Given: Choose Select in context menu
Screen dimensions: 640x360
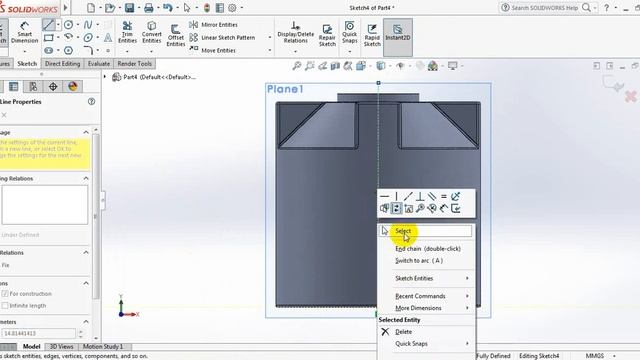Looking at the screenshot, I should pos(426,231).
